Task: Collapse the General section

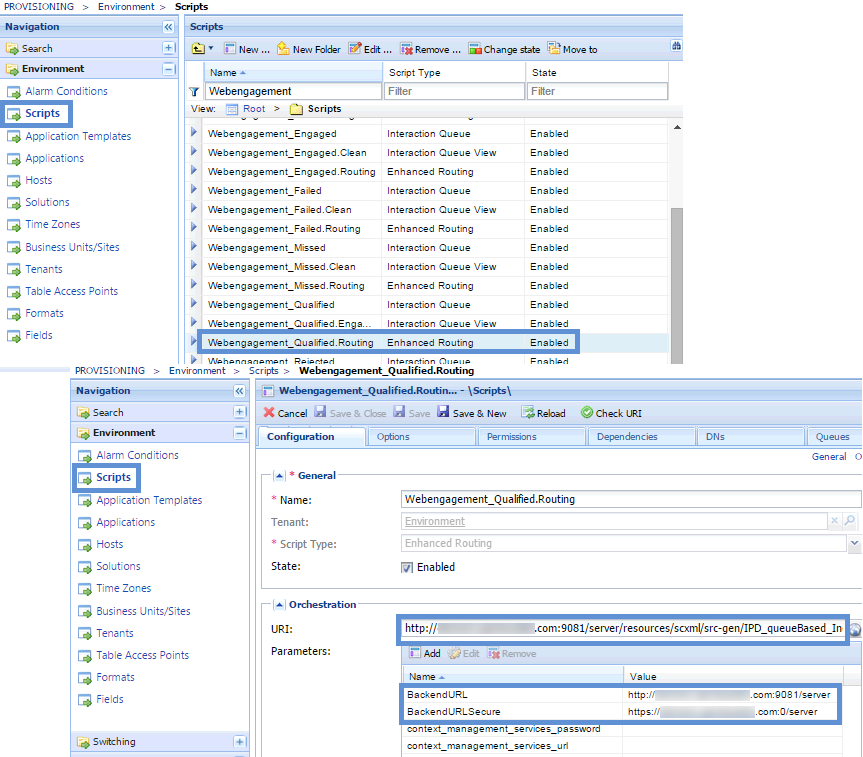Action: [280, 475]
